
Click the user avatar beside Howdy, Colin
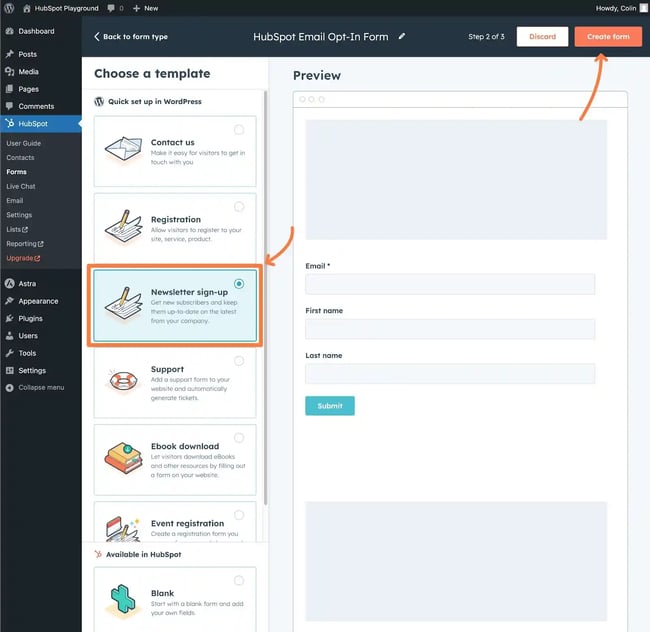(x=643, y=8)
